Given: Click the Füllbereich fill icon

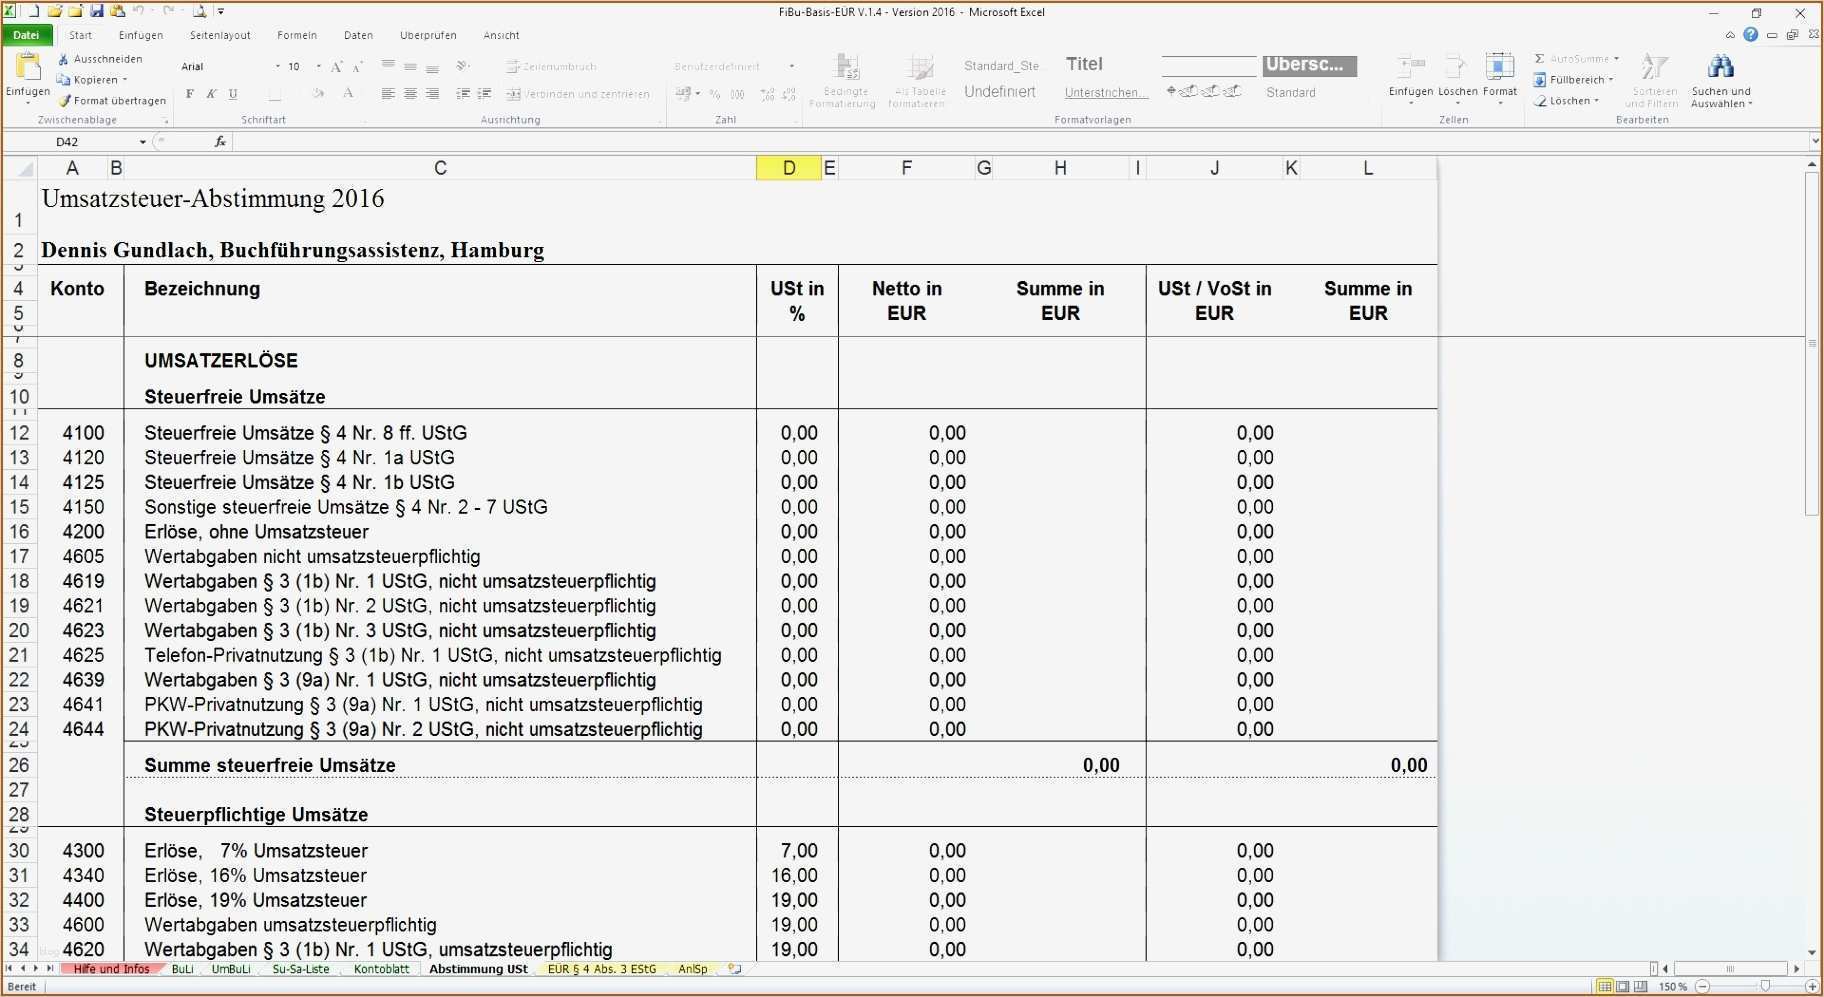Looking at the screenshot, I should (1540, 80).
